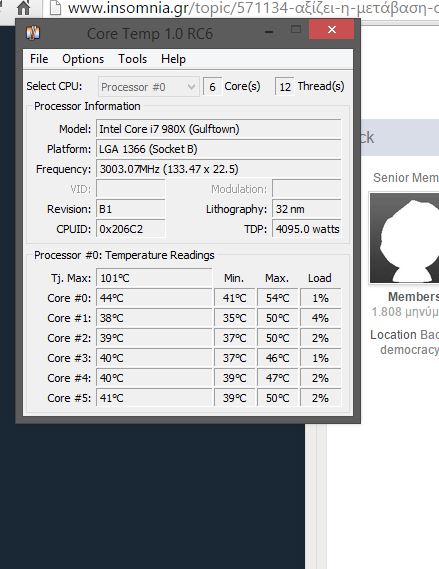
Task: Click Core #1 load value 4%
Action: [320, 318]
